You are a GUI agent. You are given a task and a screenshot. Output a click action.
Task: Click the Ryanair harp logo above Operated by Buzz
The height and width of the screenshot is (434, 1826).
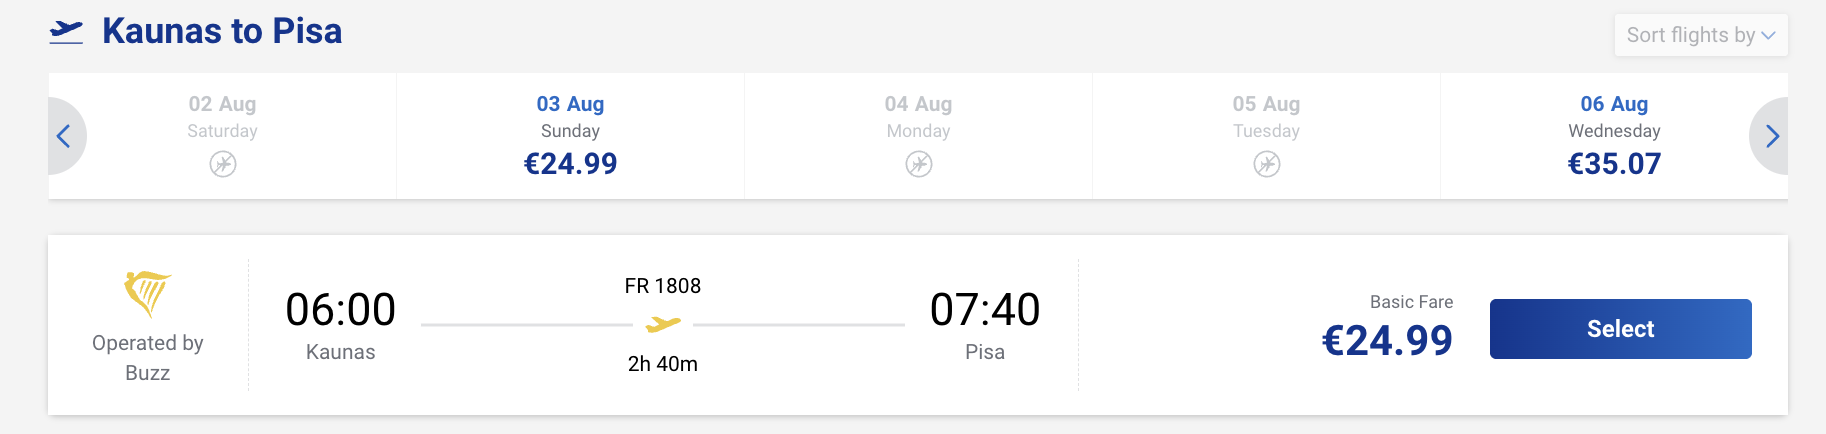pos(147,294)
